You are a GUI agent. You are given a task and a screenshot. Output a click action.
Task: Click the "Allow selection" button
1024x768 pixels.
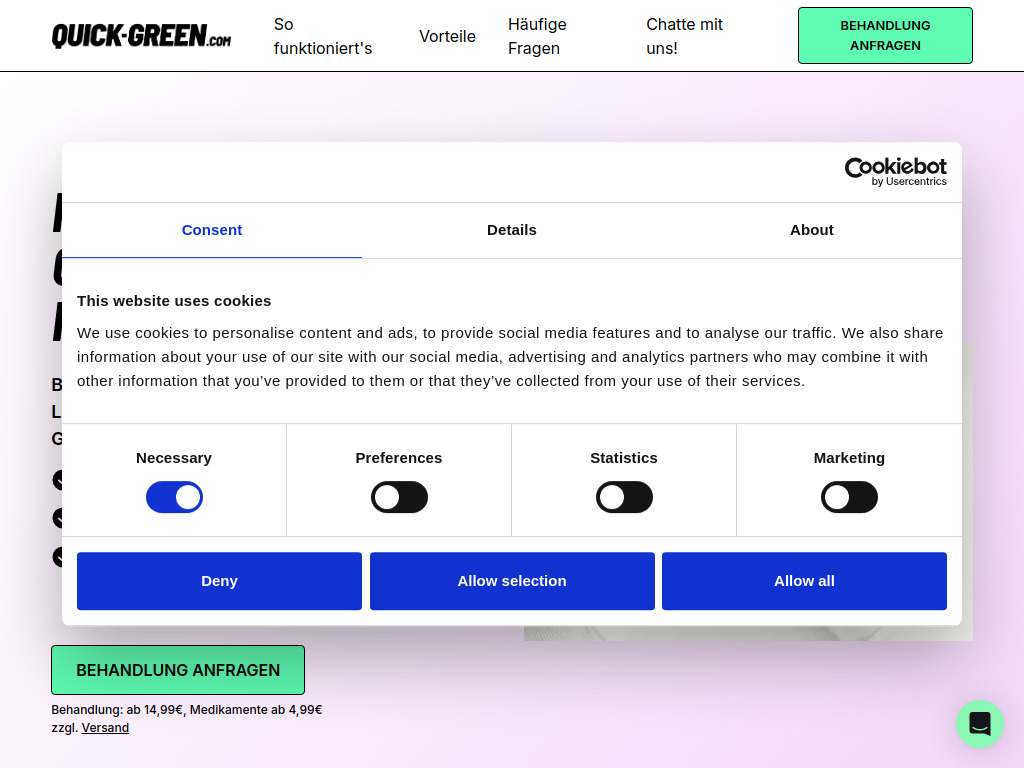511,580
